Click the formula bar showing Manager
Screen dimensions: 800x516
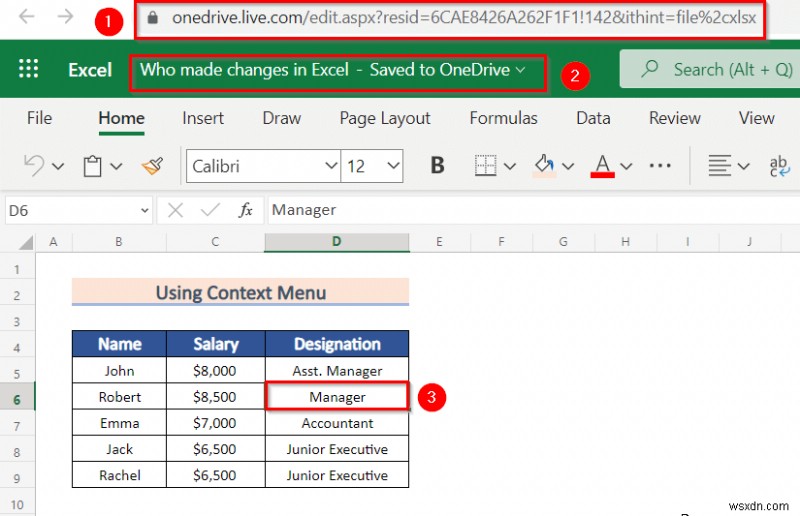pos(533,210)
